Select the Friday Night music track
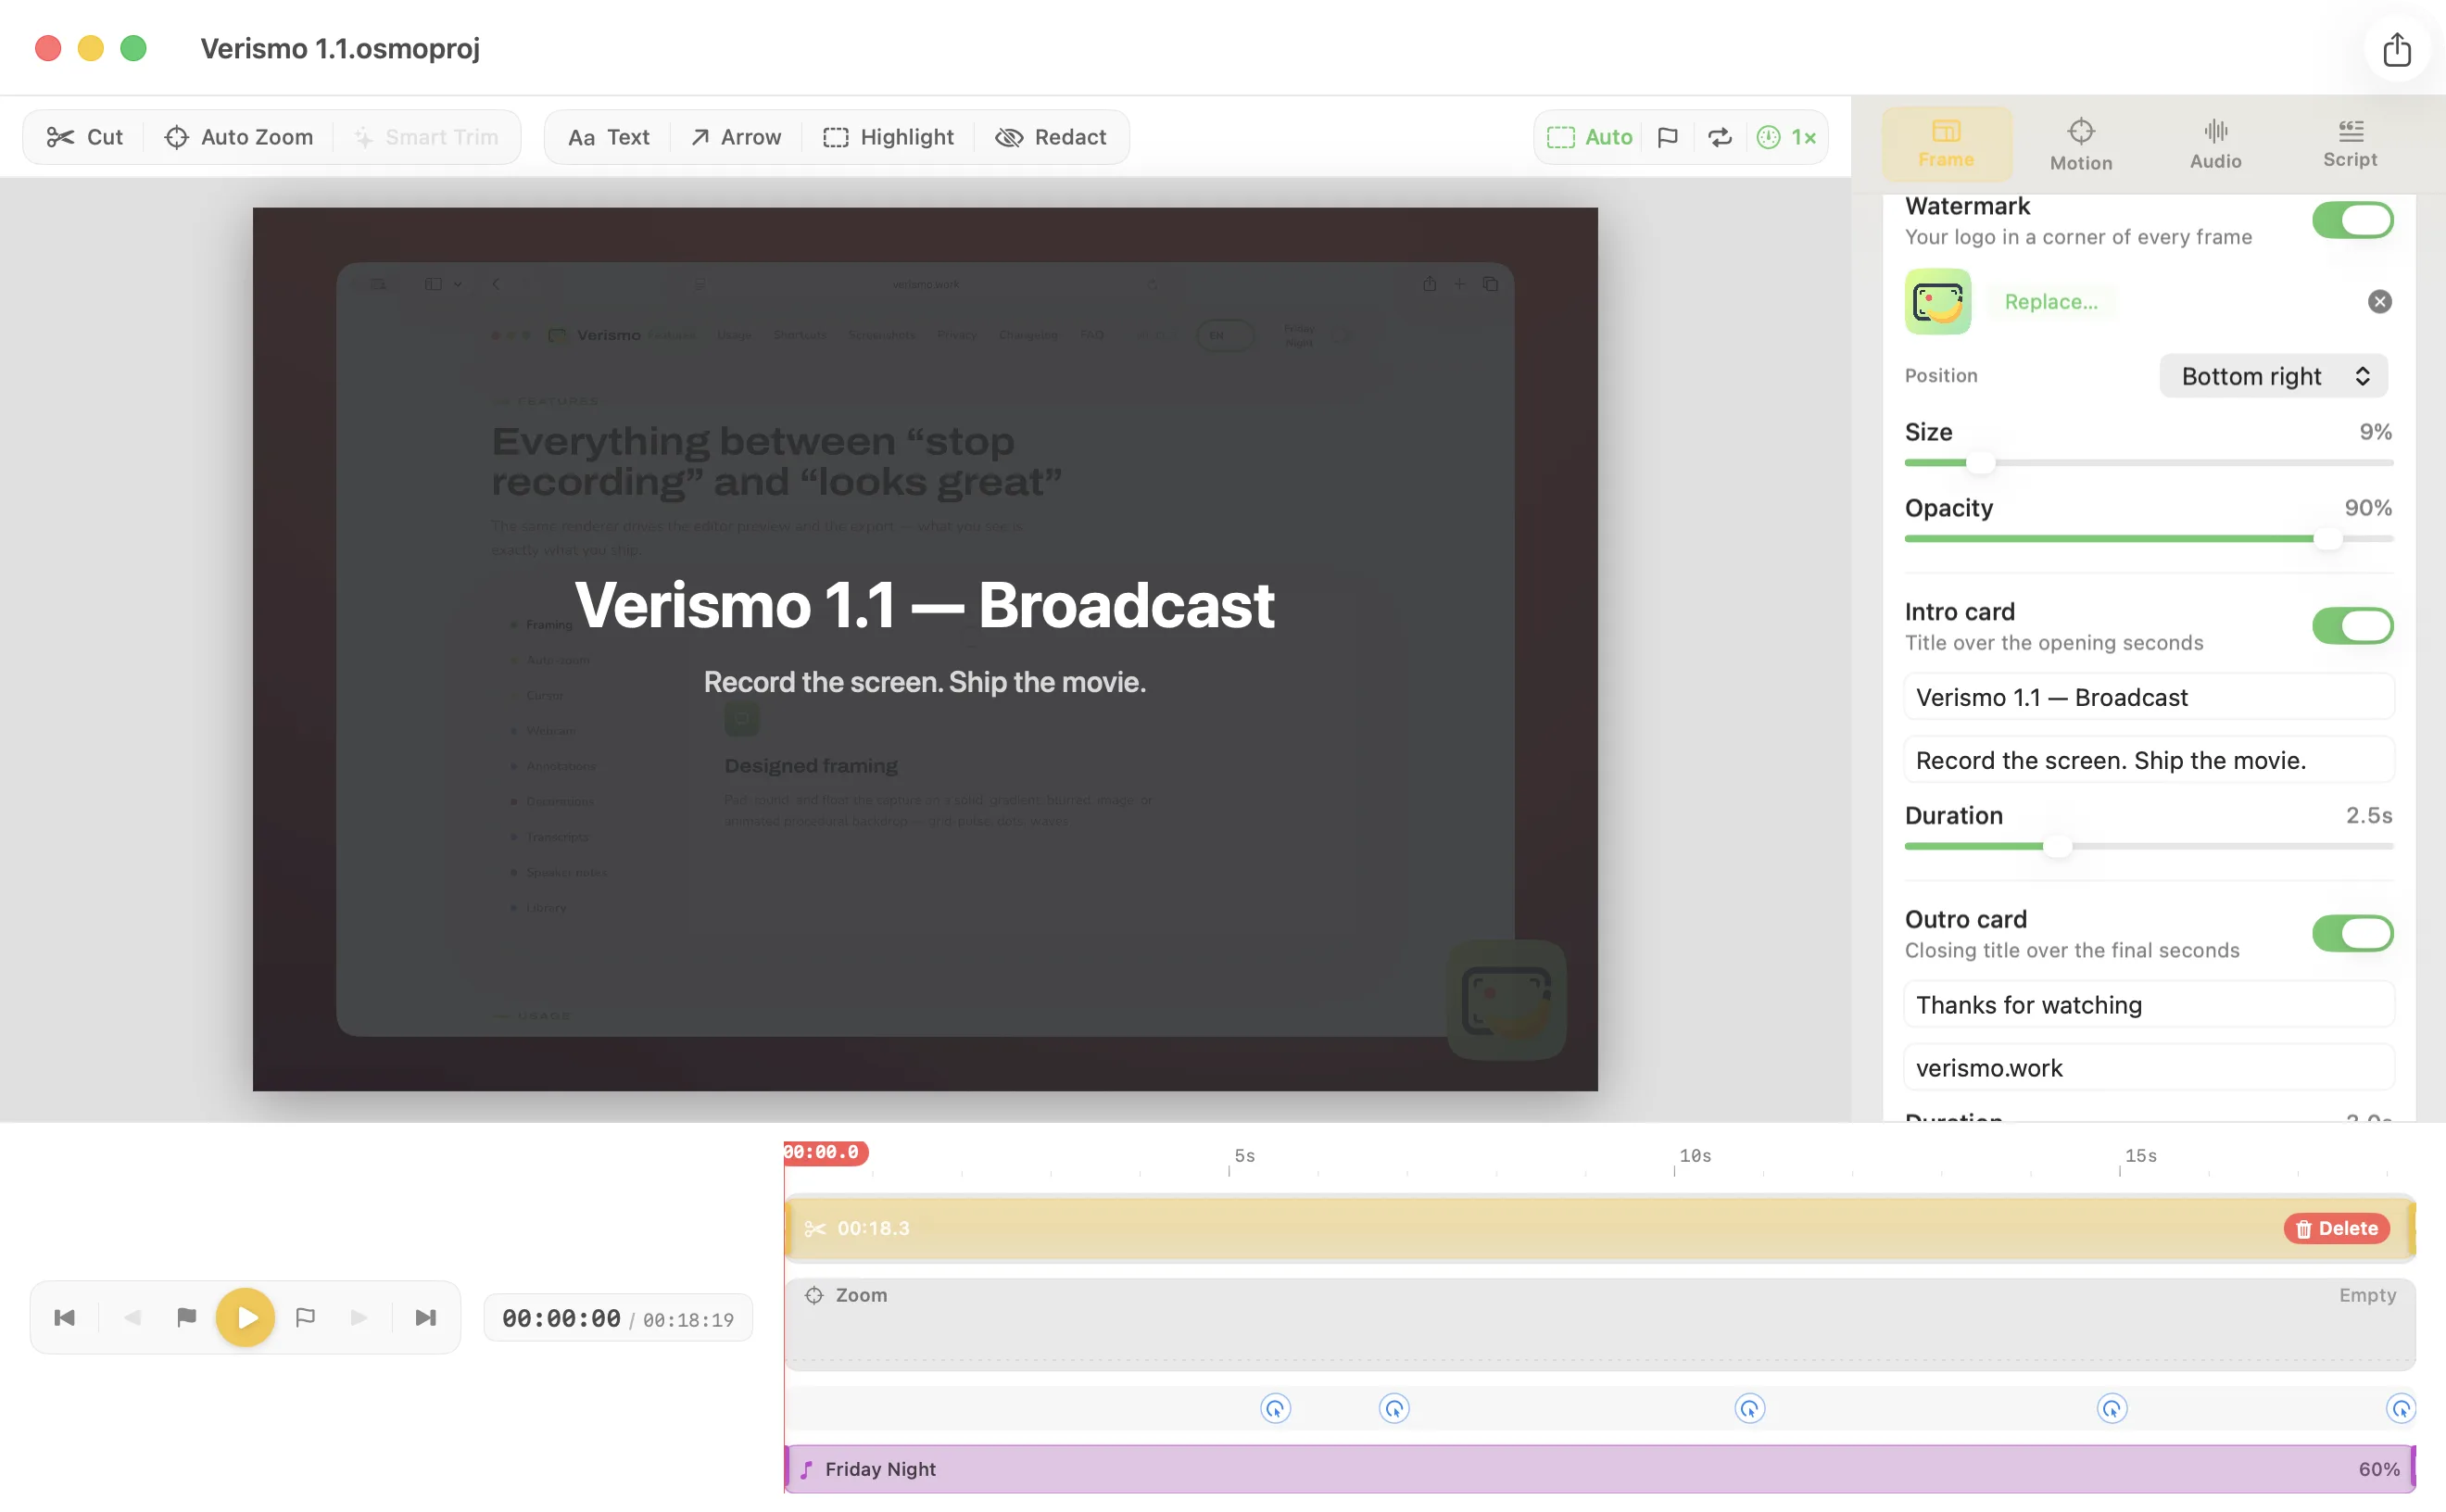This screenshot has width=2446, height=1512. (x=1600, y=1469)
